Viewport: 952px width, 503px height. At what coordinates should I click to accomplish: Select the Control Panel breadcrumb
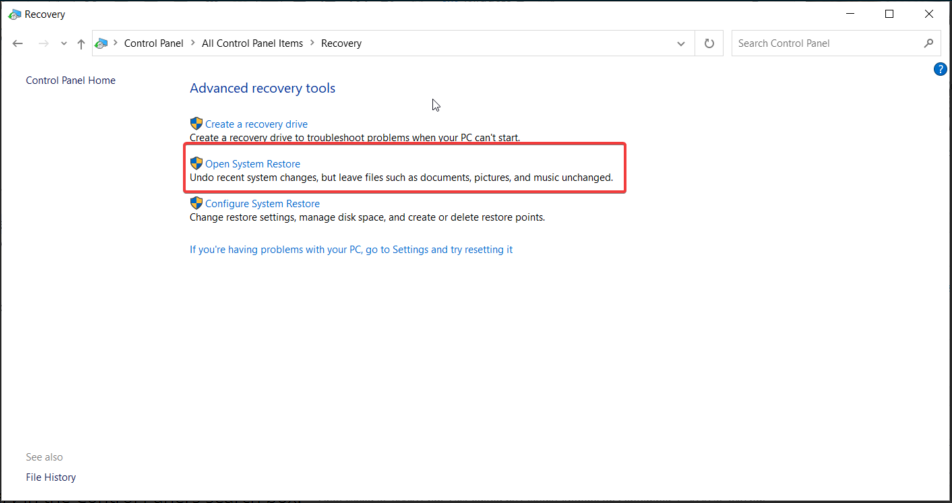click(154, 43)
